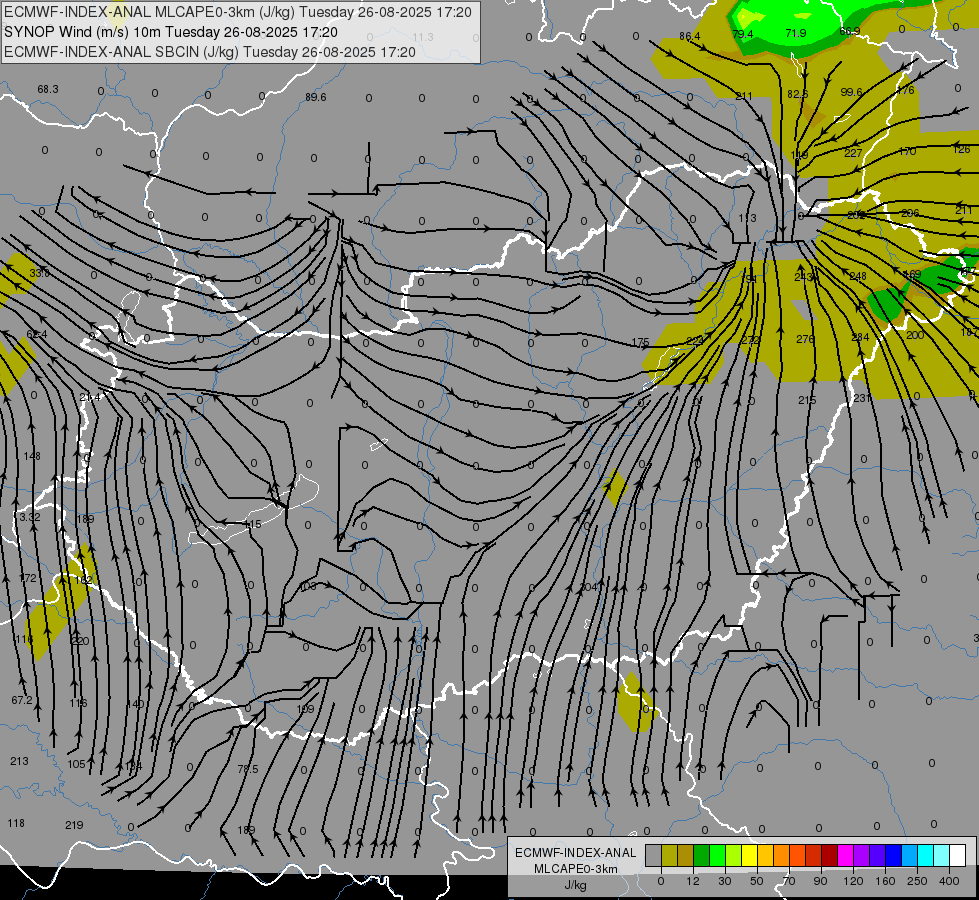Click the map value 79.4
Viewport: 979px width, 900px height.
point(742,34)
